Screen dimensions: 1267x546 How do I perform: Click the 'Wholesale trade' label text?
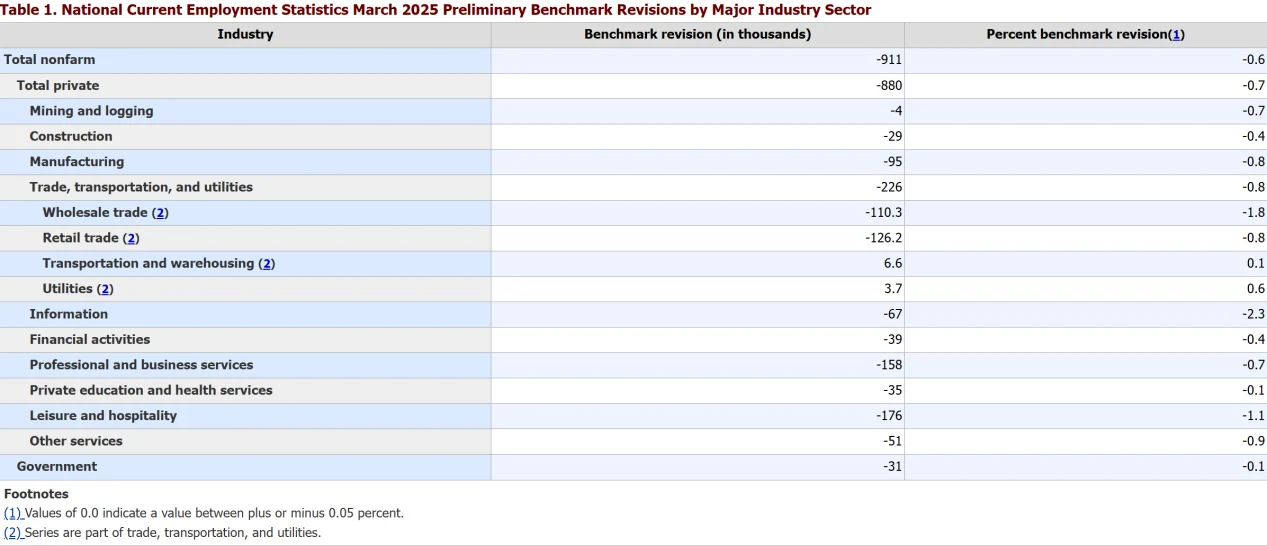(x=95, y=213)
